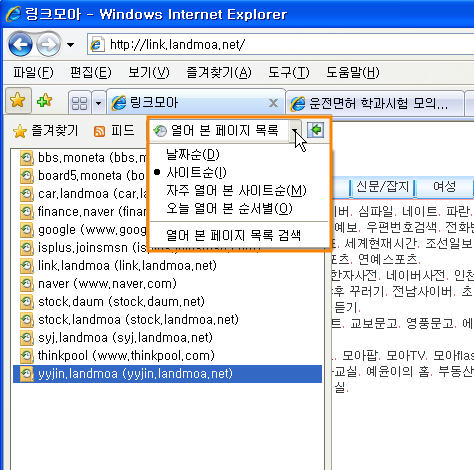Open recent pages dropdown next to Forward
474x470 pixels.
pyautogui.click(x=70, y=44)
